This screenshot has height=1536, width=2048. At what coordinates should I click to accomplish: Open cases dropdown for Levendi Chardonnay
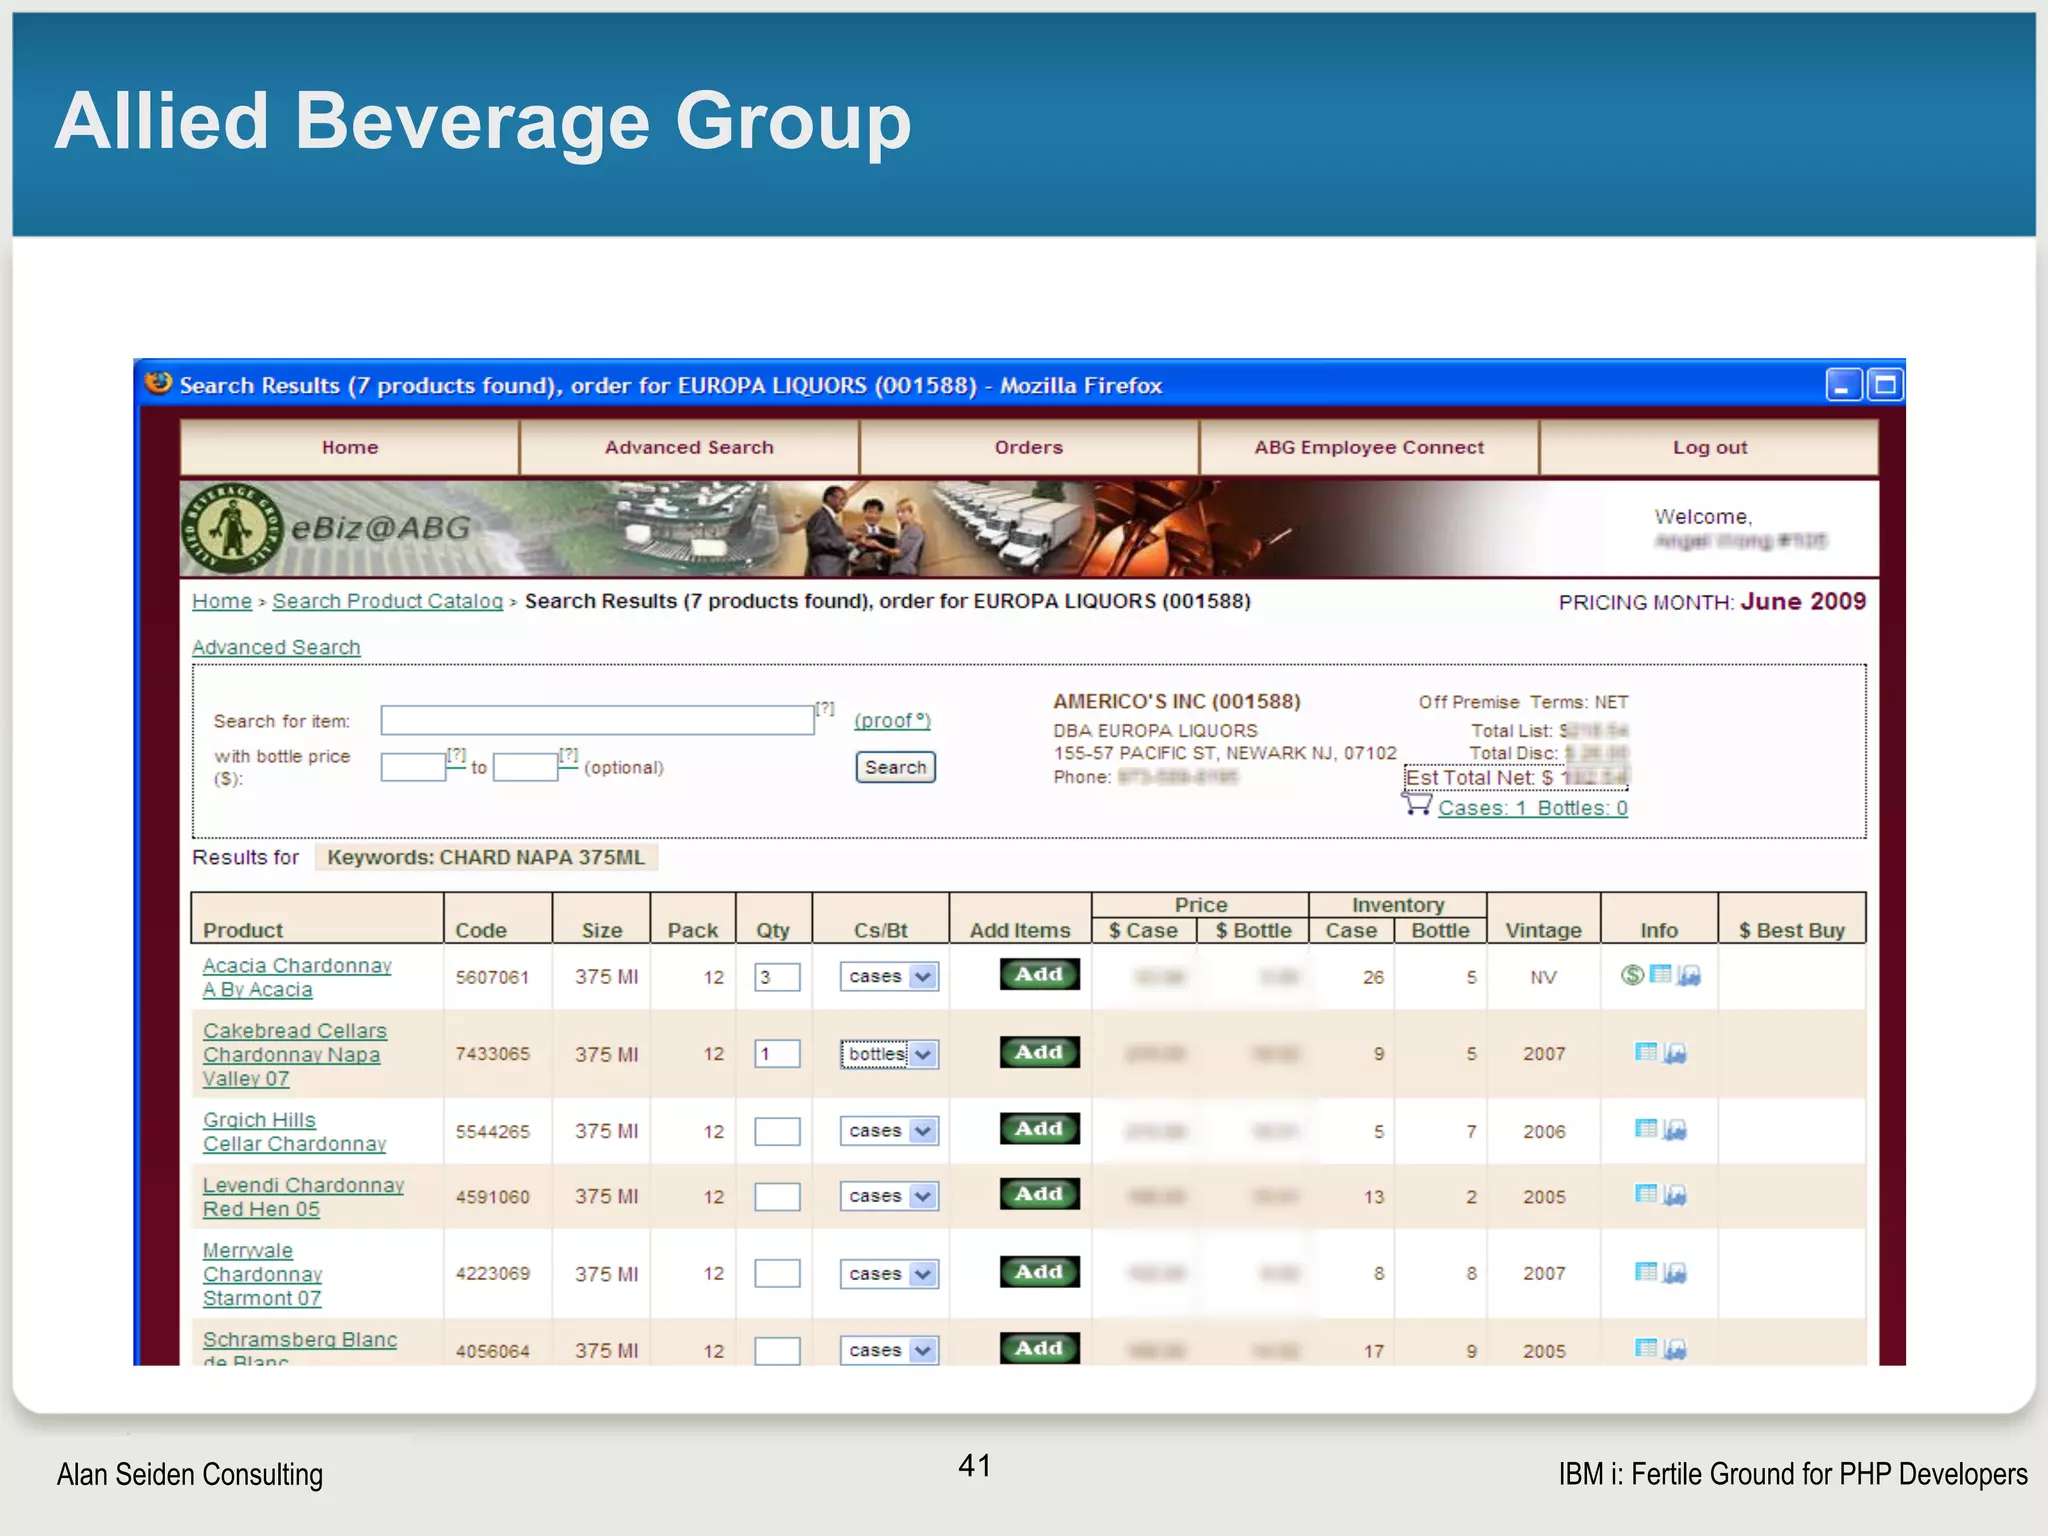click(889, 1196)
